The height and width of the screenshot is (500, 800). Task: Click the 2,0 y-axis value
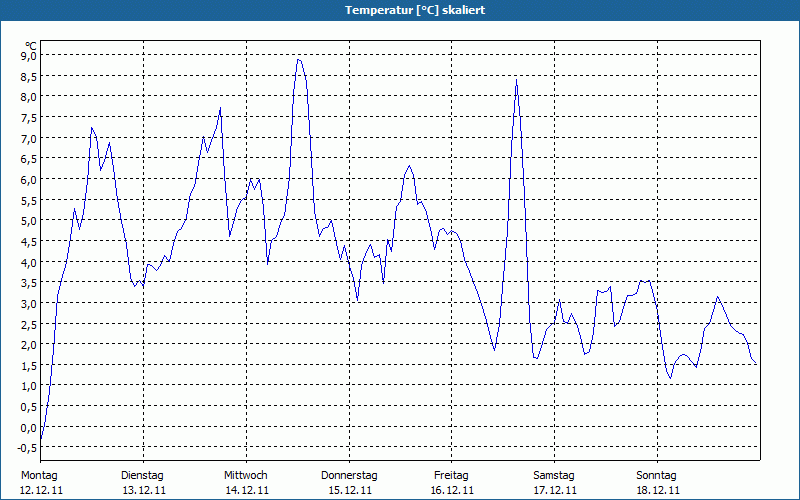tap(28, 344)
